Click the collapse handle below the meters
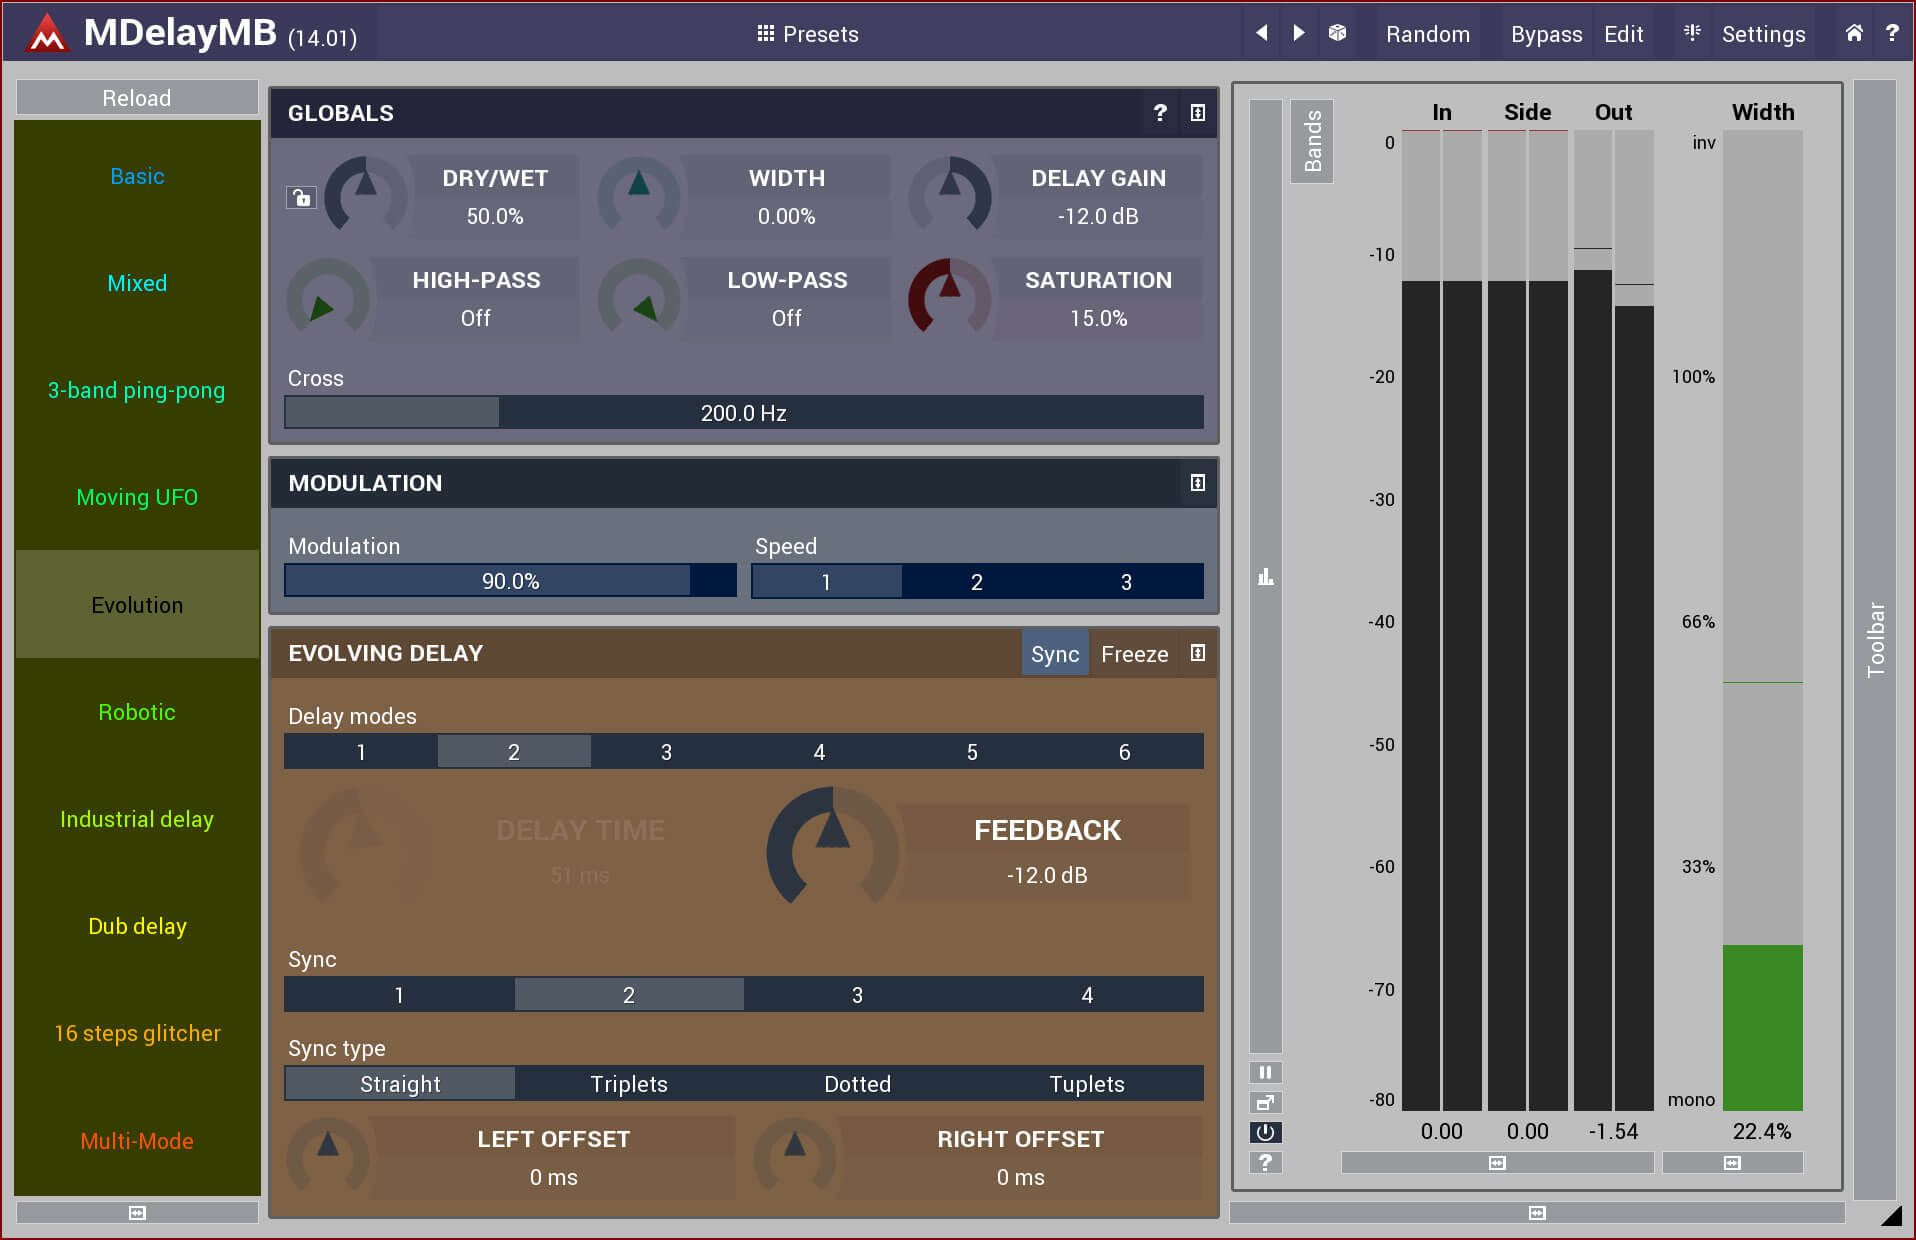Image resolution: width=1916 pixels, height=1240 pixels. [1497, 1162]
